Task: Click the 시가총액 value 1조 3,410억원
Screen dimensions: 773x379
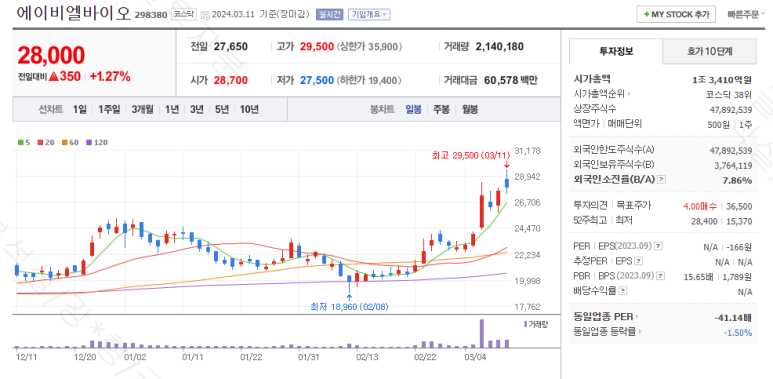Action: 722,79
